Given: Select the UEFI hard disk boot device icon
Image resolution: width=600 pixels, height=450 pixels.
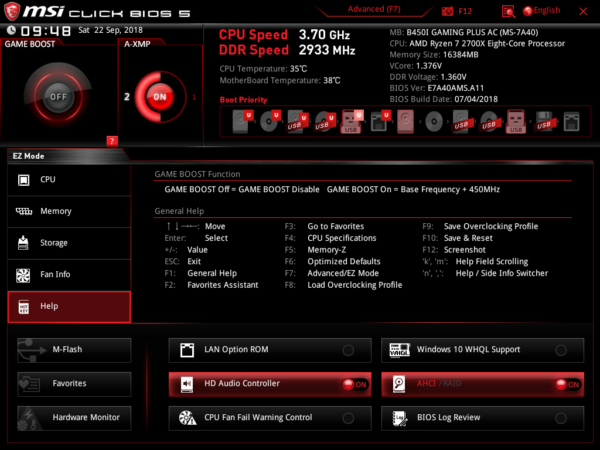Looking at the screenshot, I should pyautogui.click(x=243, y=121).
